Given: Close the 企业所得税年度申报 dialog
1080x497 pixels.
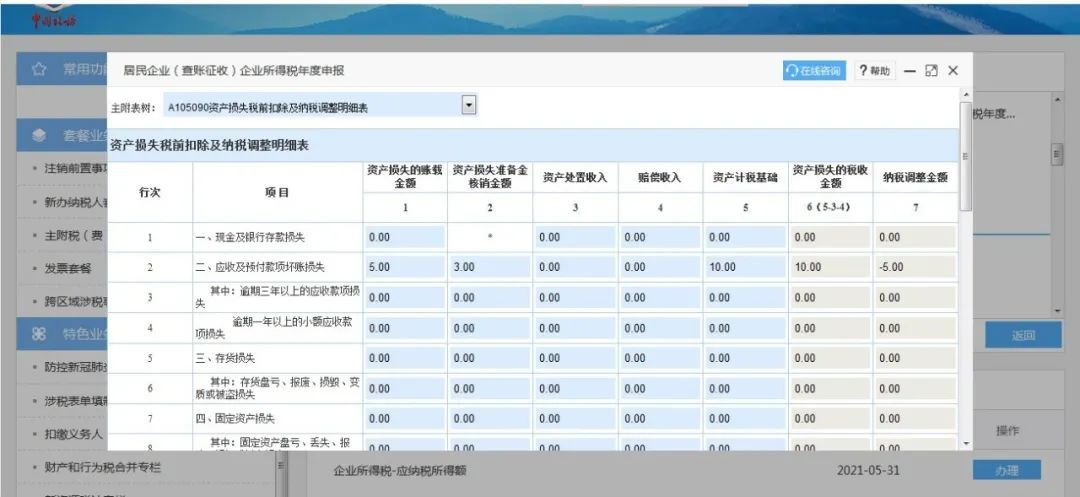Looking at the screenshot, I should (x=953, y=71).
